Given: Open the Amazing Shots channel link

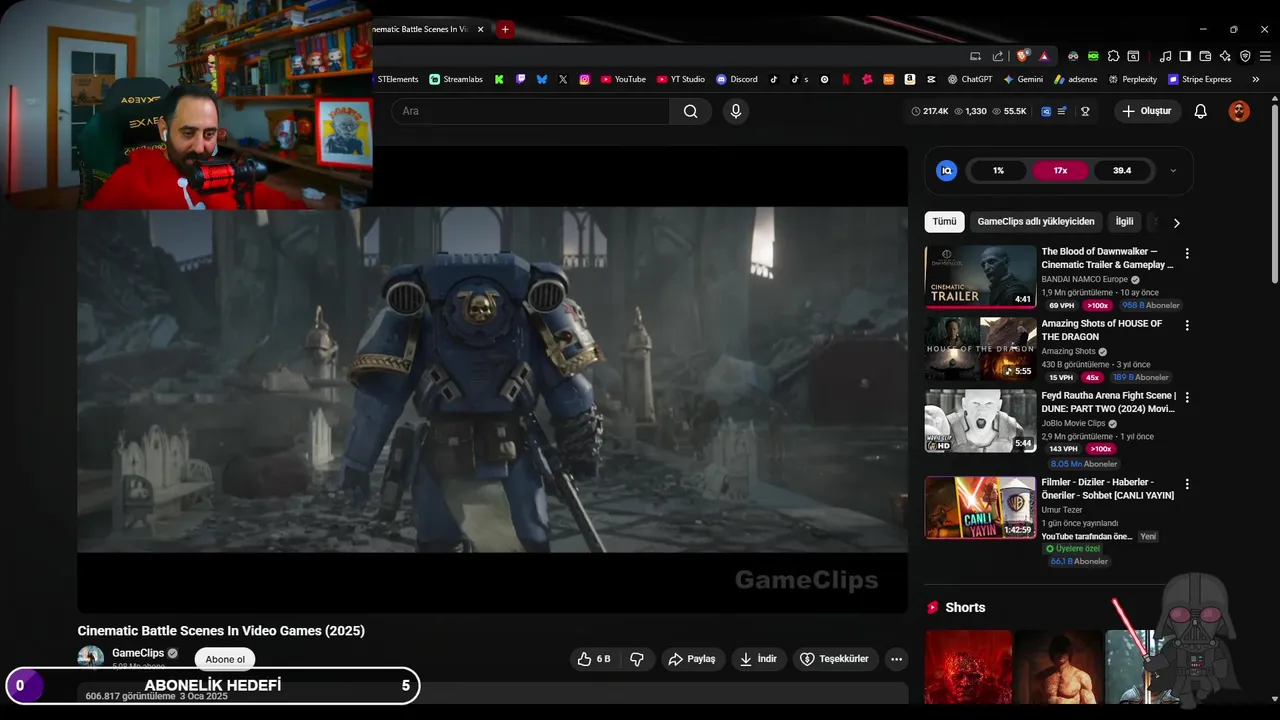Looking at the screenshot, I should tap(1068, 352).
